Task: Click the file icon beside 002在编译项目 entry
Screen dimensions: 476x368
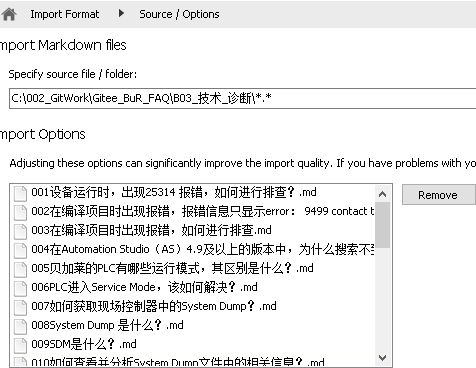Action: pos(20,212)
